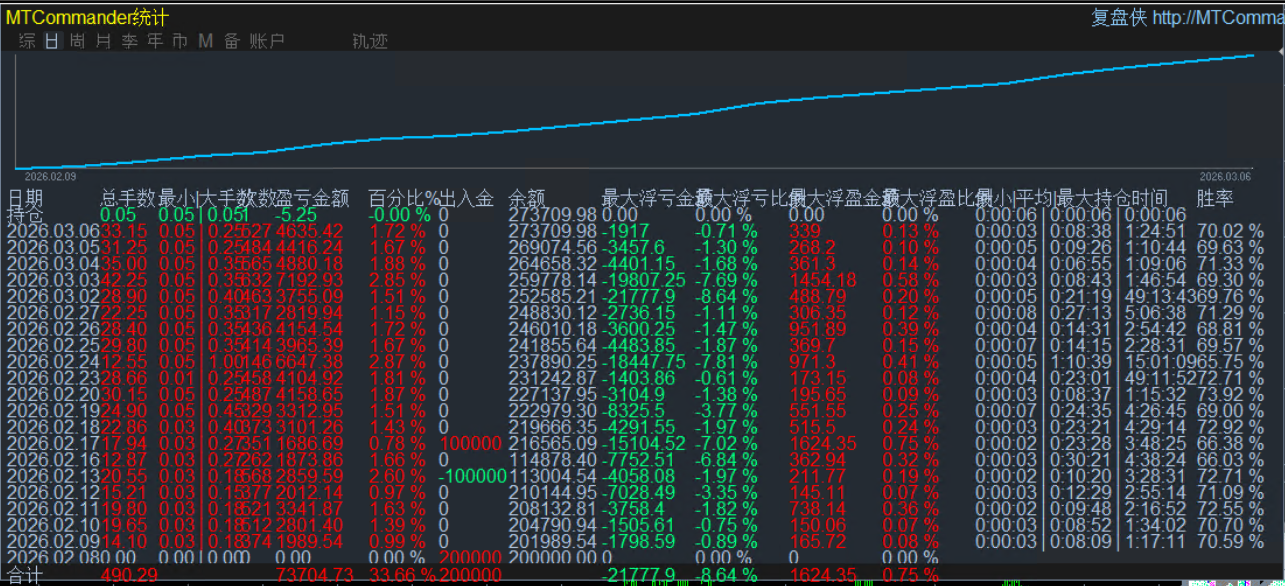Click the total percentage 33.66 %
Viewport: 1285px width, 586px height.
coord(402,575)
